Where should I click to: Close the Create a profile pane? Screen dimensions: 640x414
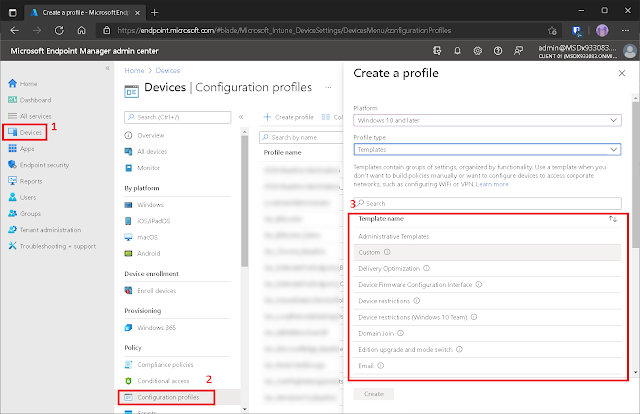point(622,73)
